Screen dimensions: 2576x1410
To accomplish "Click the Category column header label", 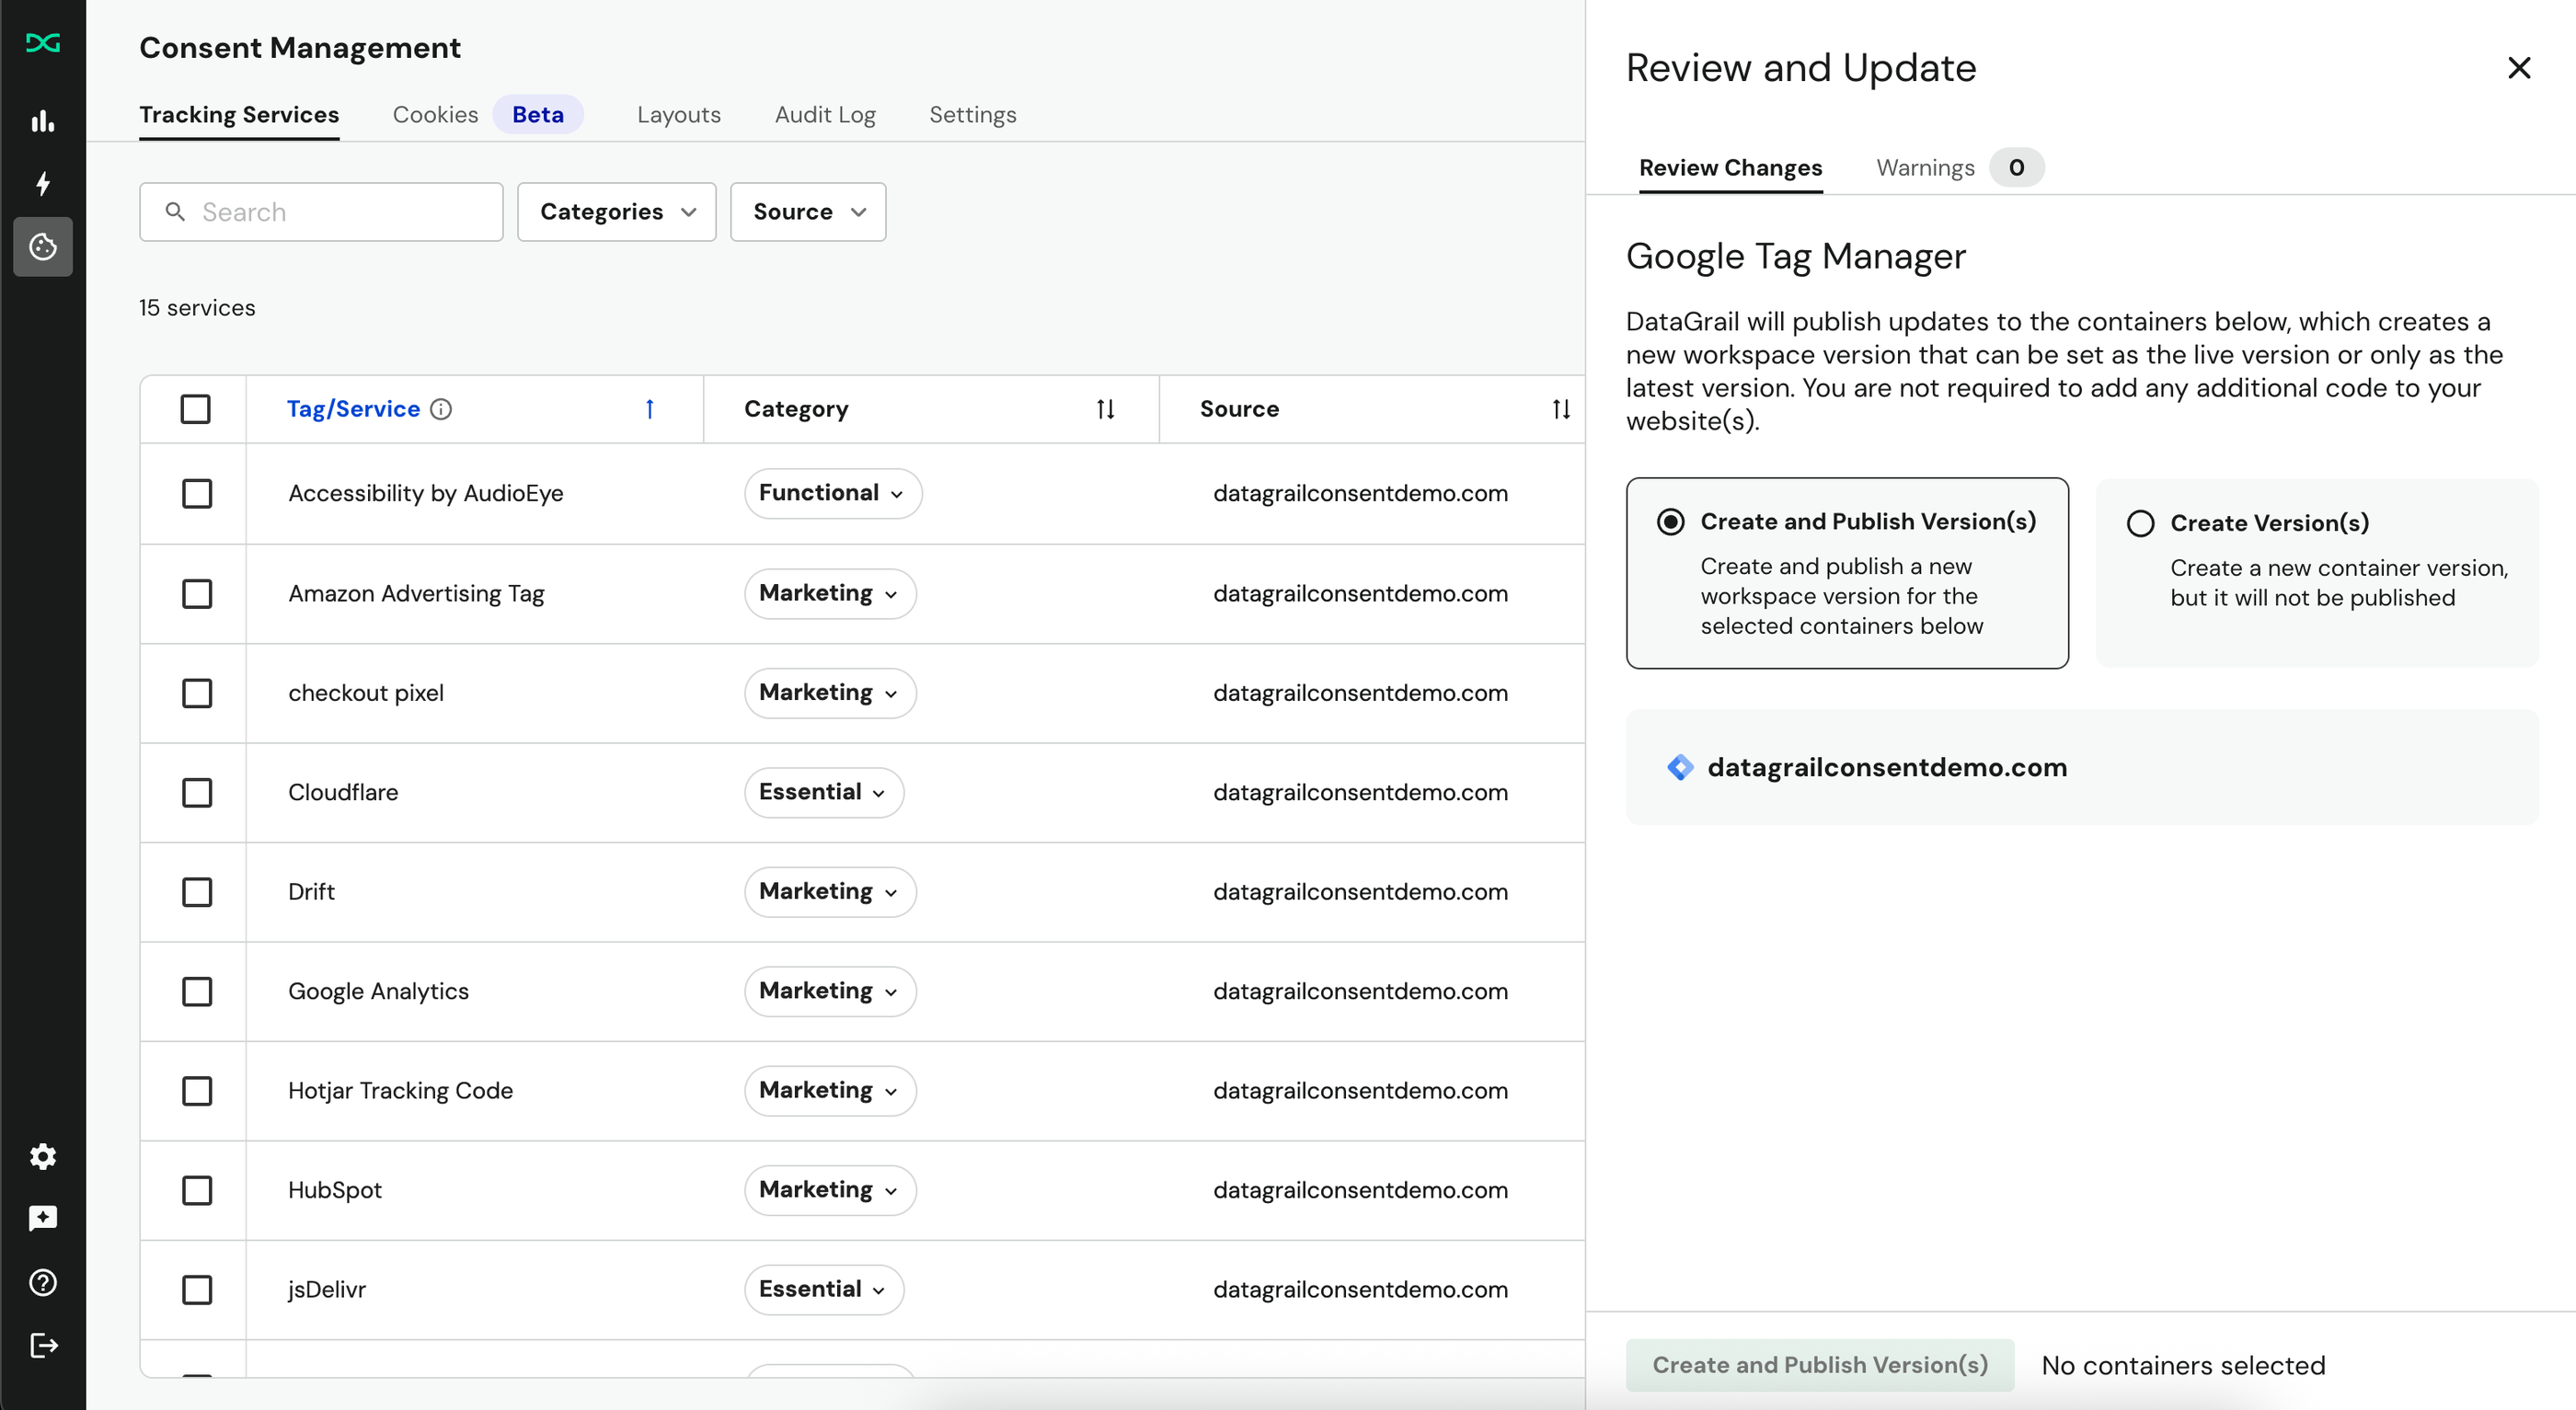I will (796, 409).
